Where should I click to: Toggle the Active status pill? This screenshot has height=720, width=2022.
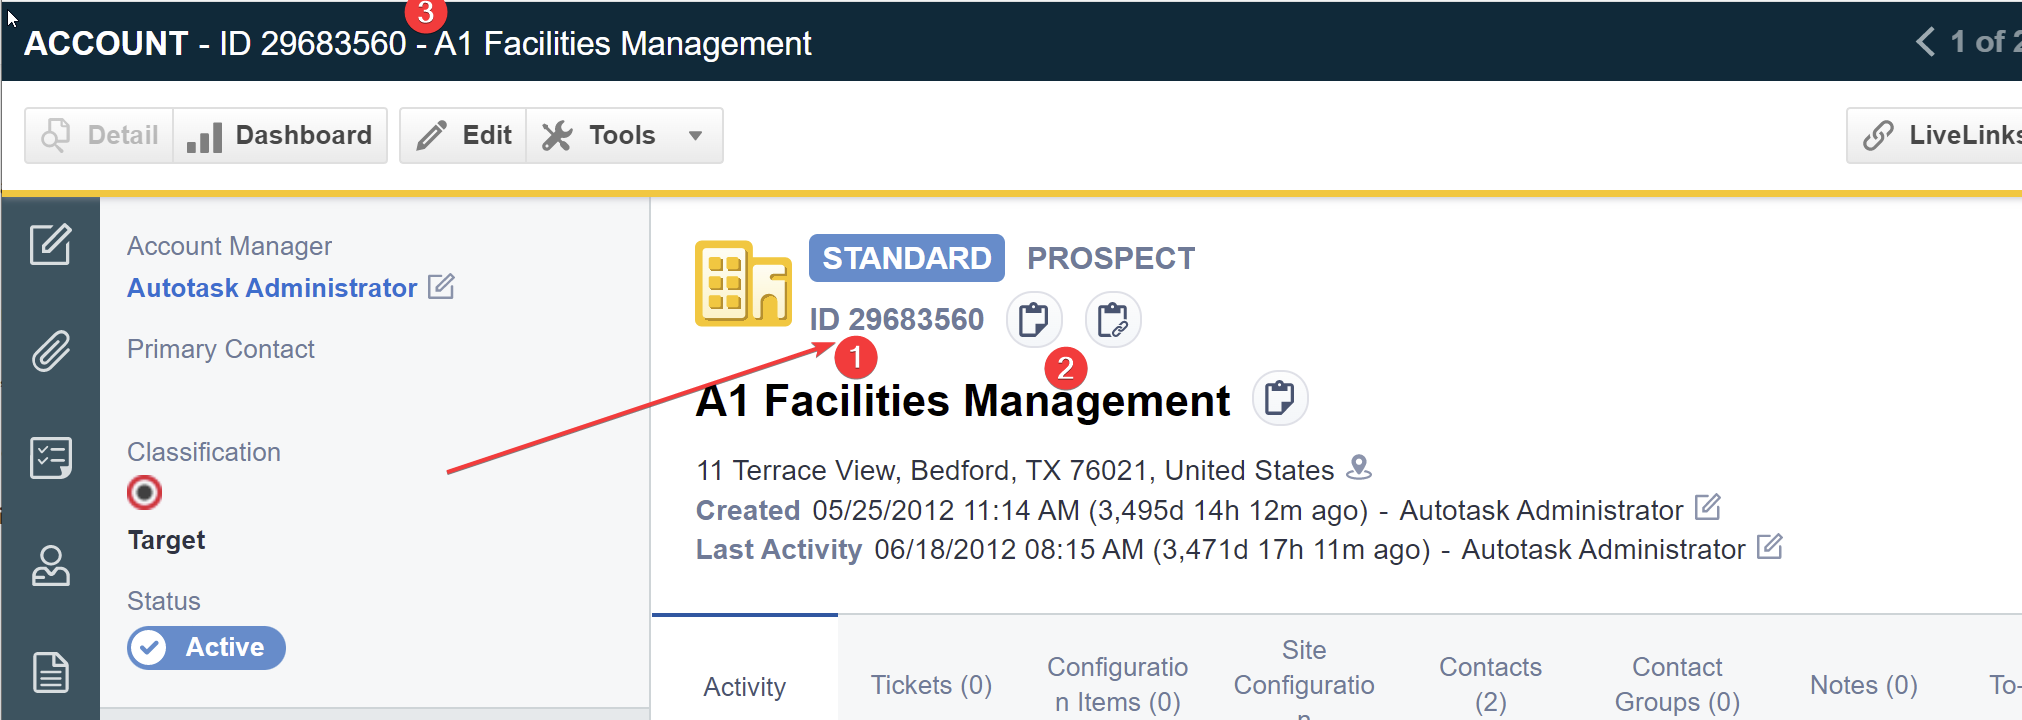(x=206, y=648)
